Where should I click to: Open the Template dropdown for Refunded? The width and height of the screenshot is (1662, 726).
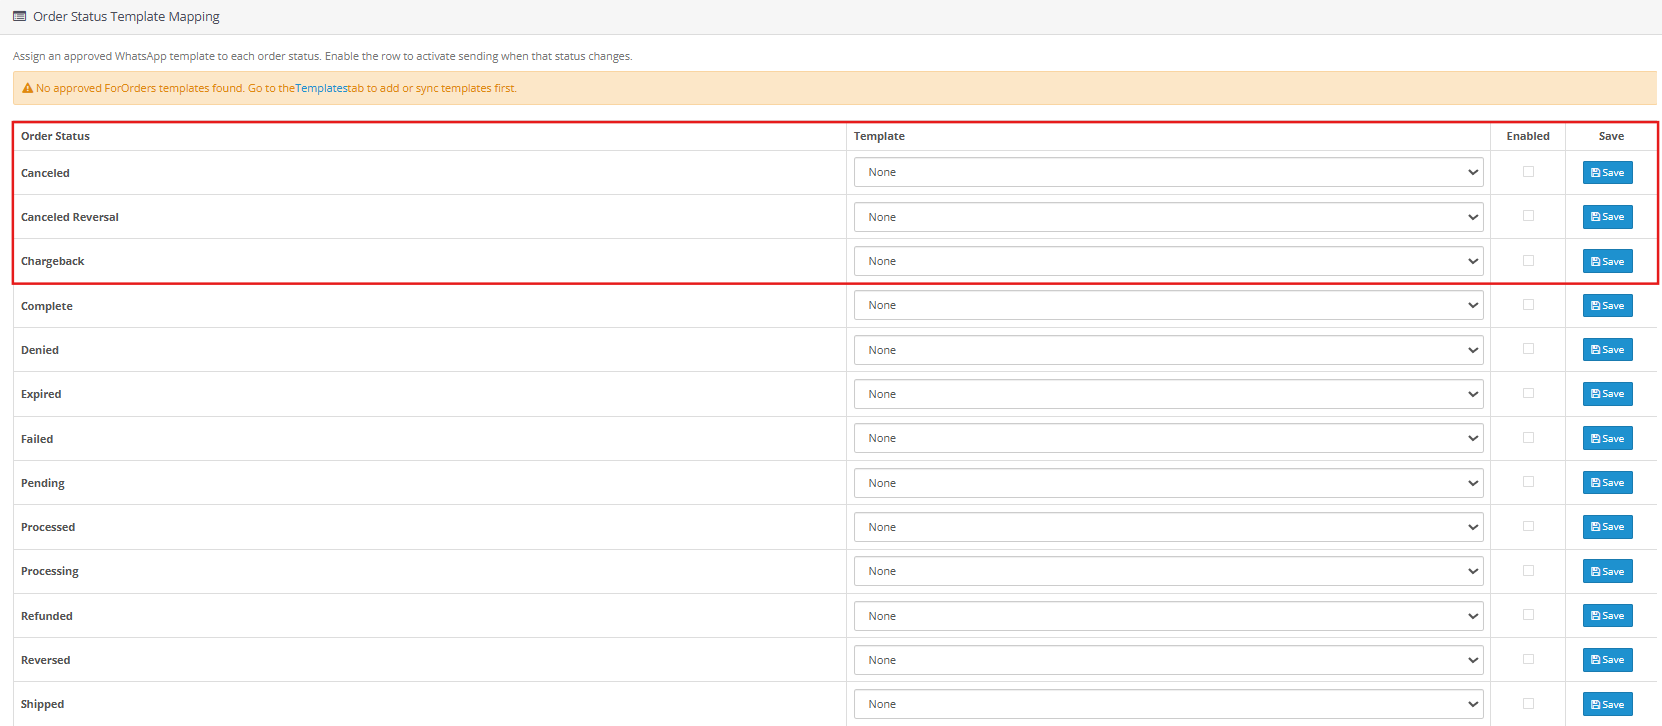tap(1168, 616)
